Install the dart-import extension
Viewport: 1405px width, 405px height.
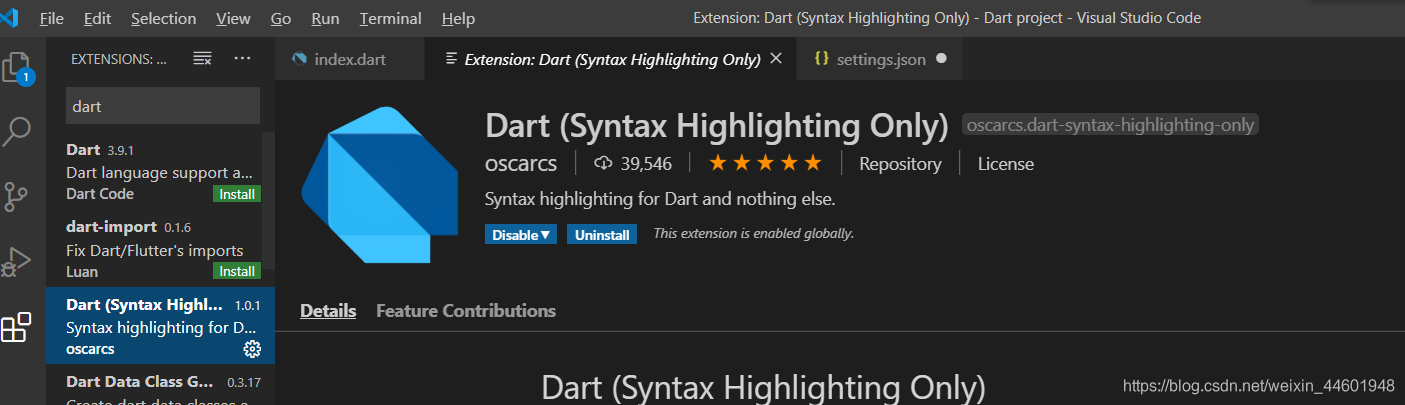point(237,271)
